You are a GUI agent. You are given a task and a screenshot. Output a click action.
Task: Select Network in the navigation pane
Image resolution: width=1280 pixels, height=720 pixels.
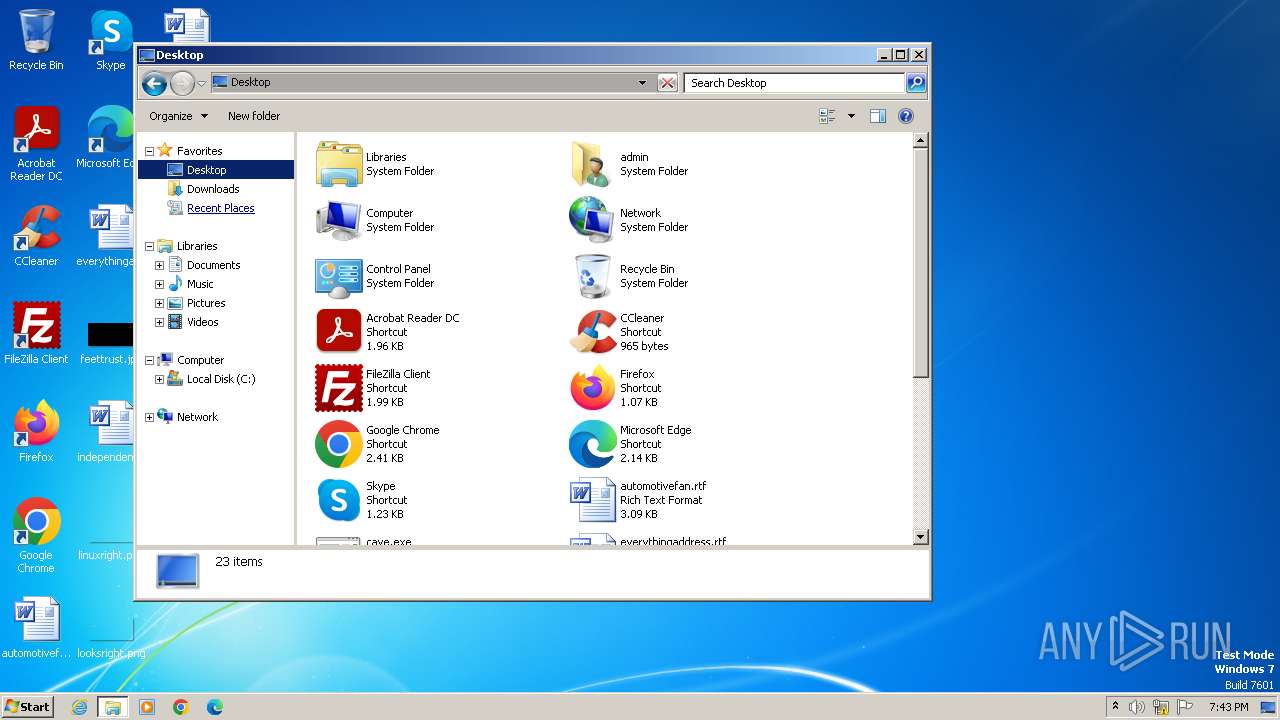pos(197,417)
